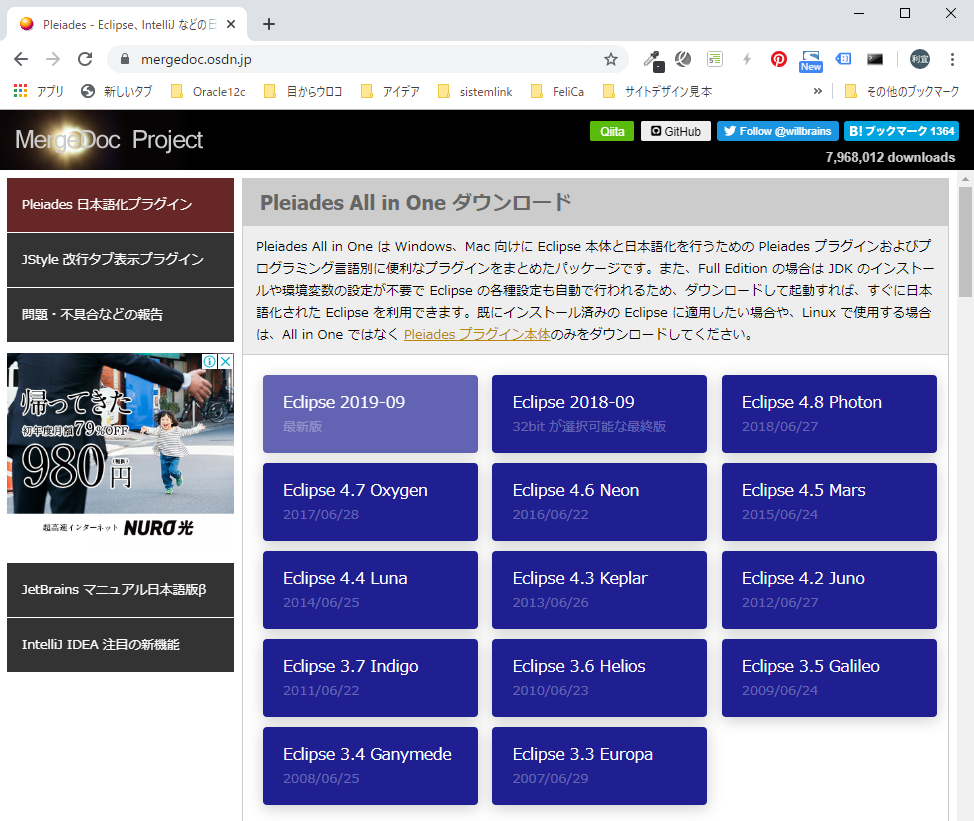The width and height of the screenshot is (974, 821).
Task: Open the Chrome profile avatar
Action: point(920,59)
